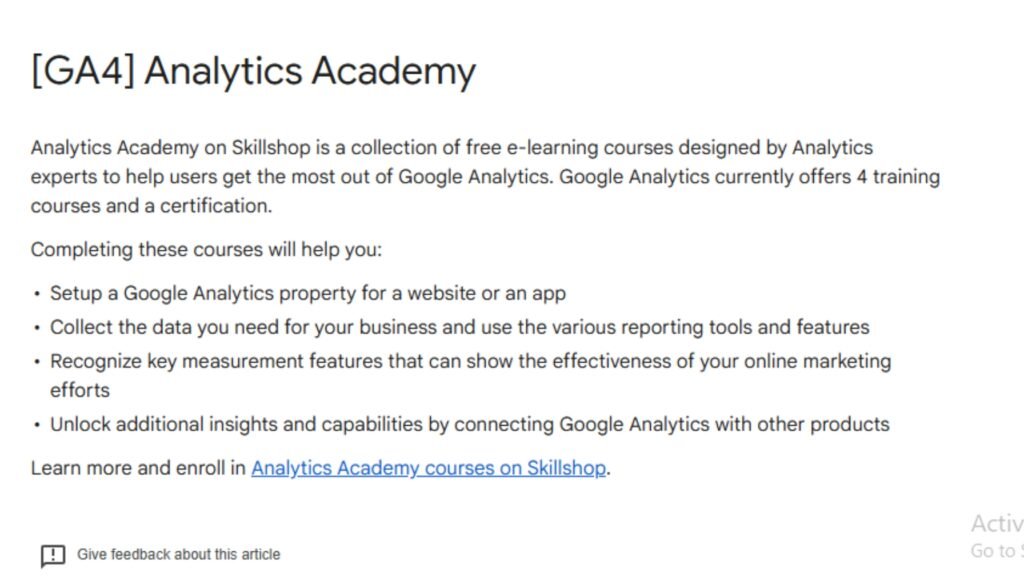Click 'Recognize key measurement features' list item

click(x=470, y=375)
